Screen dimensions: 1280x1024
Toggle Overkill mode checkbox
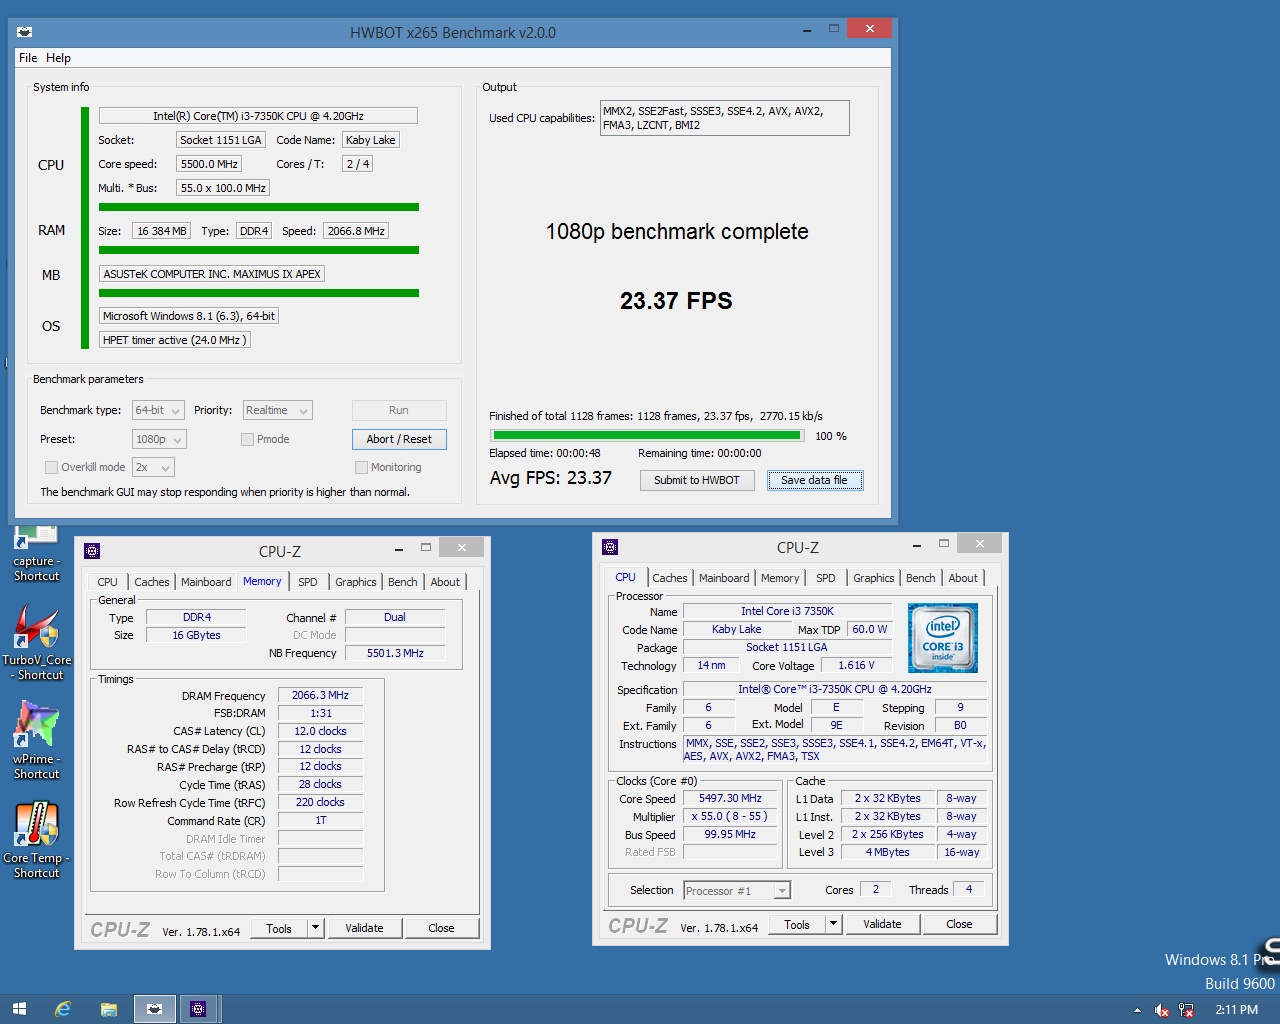tap(51, 467)
